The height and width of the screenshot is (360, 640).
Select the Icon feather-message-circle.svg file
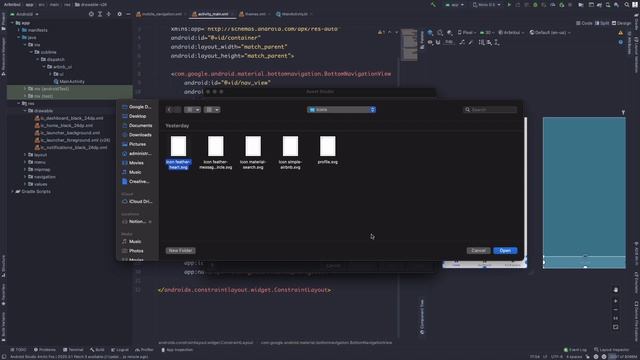click(x=216, y=153)
